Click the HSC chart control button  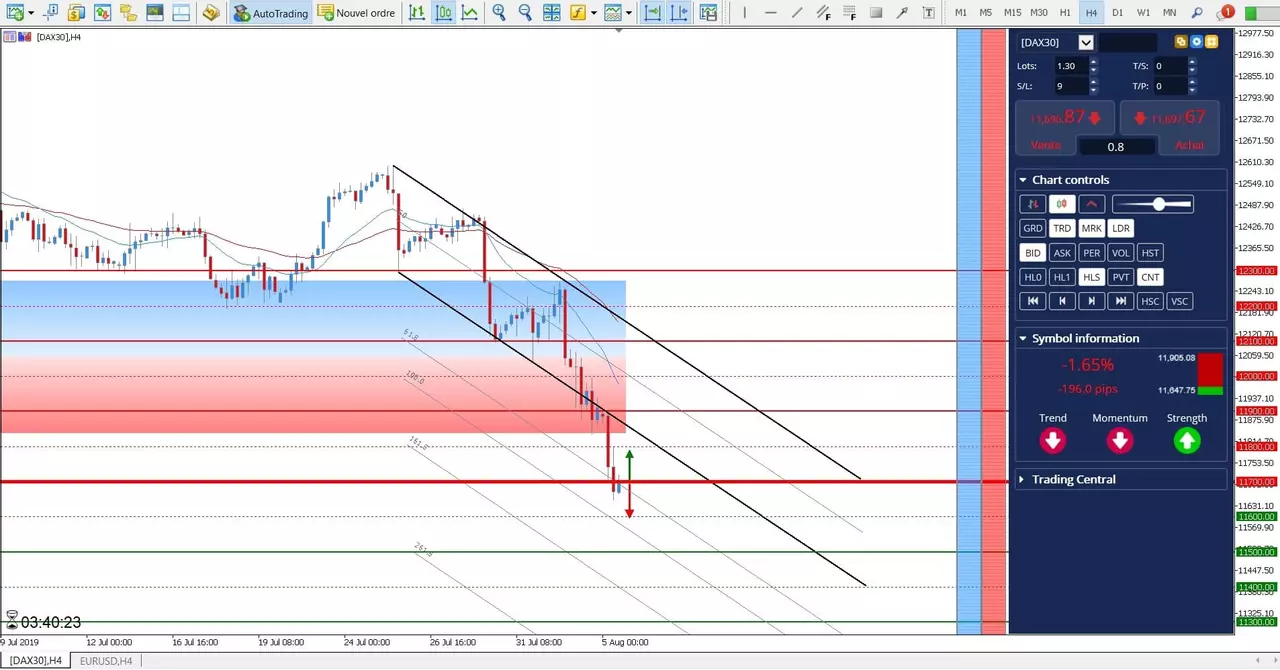point(1150,301)
